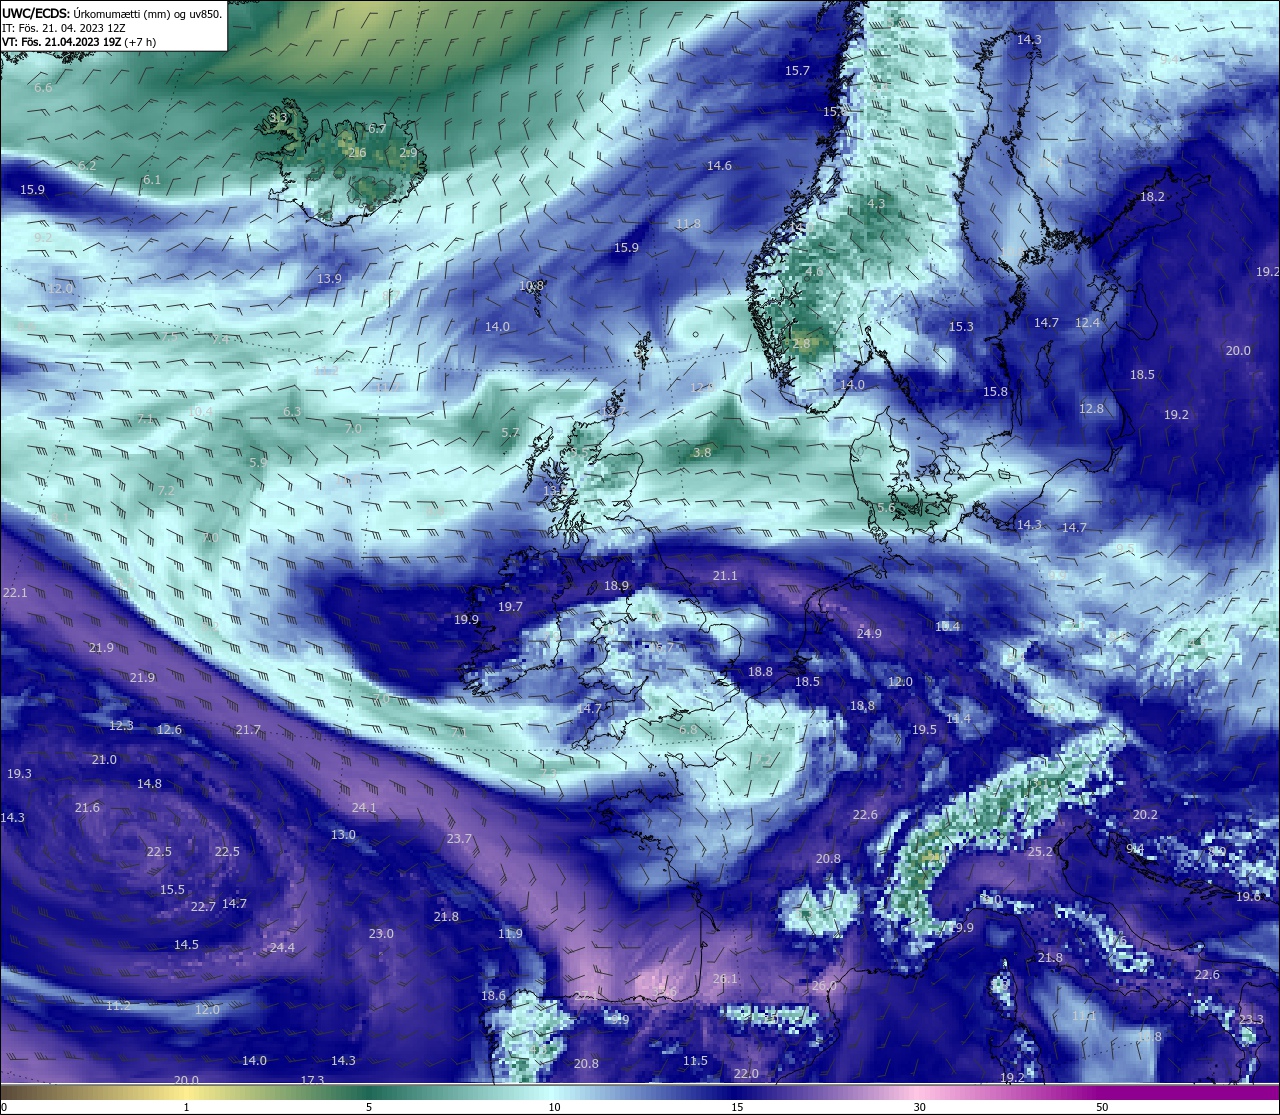The width and height of the screenshot is (1280, 1115).
Task: Click the 15.8 map value
Action: pos(995,392)
